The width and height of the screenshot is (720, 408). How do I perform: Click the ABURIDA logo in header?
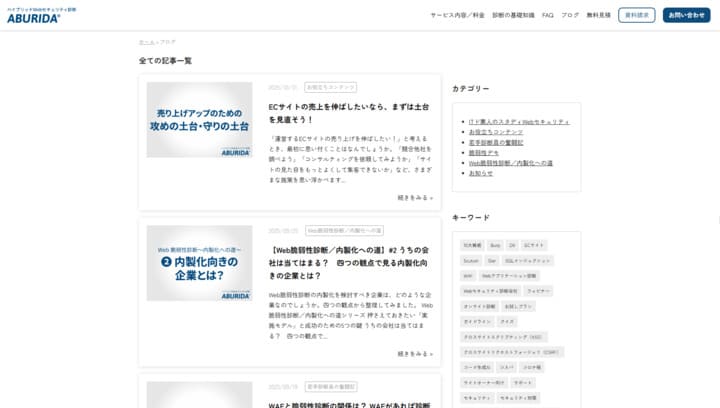[41, 16]
